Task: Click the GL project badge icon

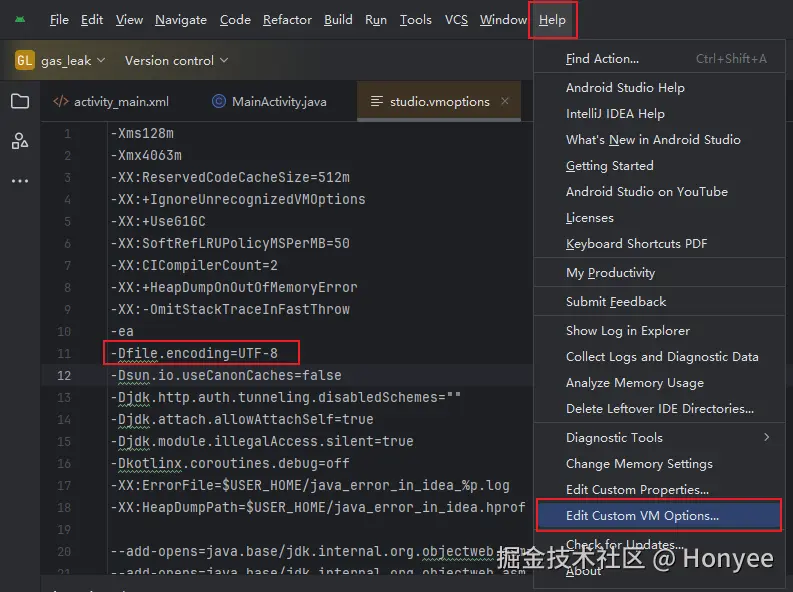Action: [x=24, y=60]
